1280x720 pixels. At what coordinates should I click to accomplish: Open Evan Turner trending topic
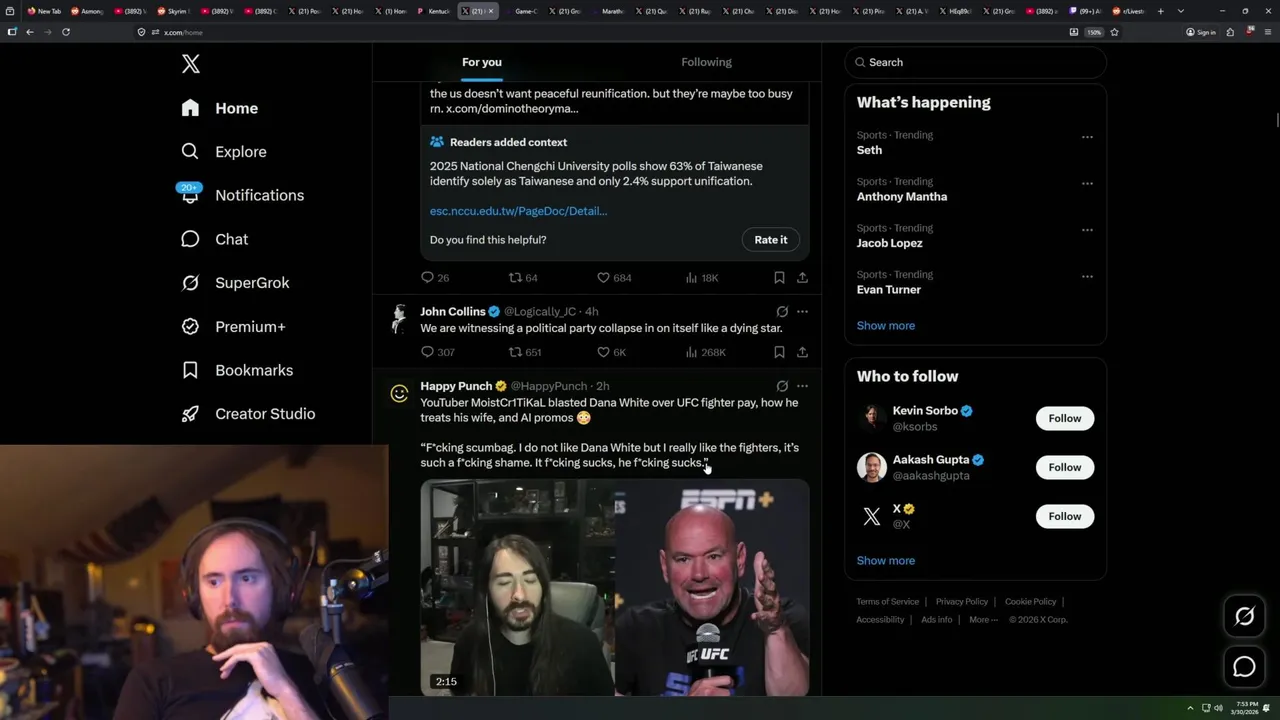pyautogui.click(x=889, y=290)
